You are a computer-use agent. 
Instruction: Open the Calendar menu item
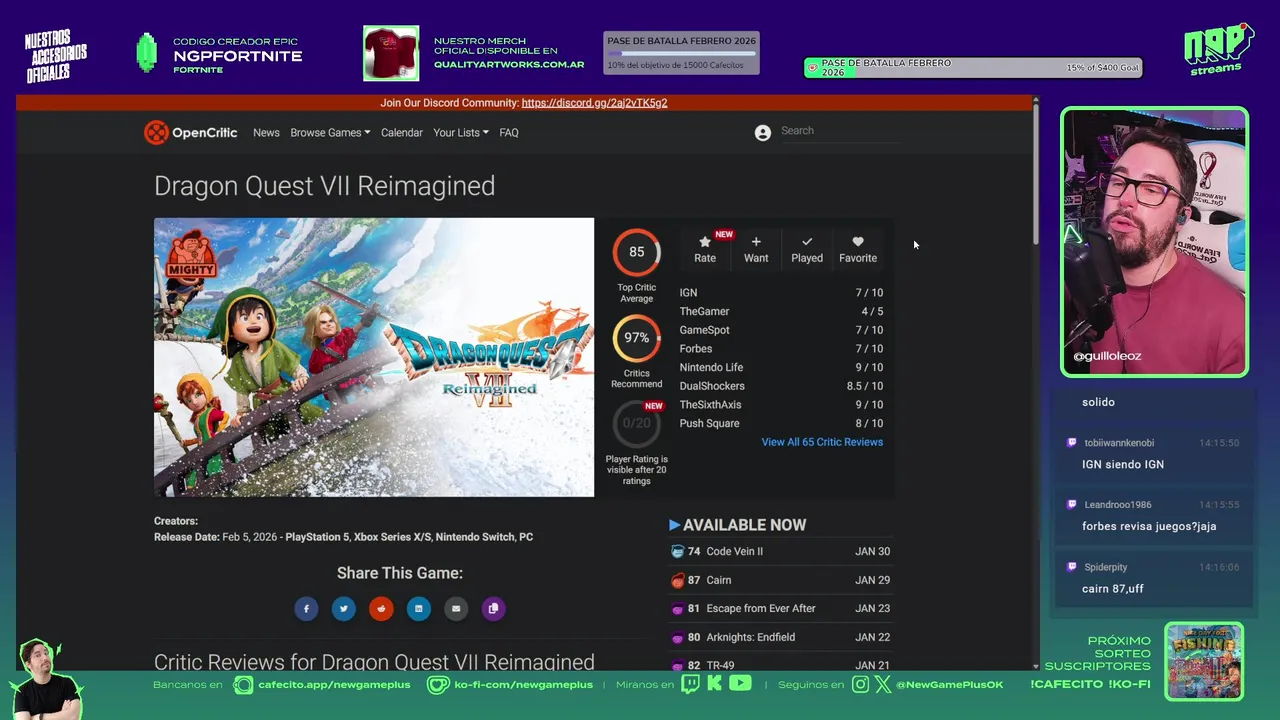(x=402, y=132)
